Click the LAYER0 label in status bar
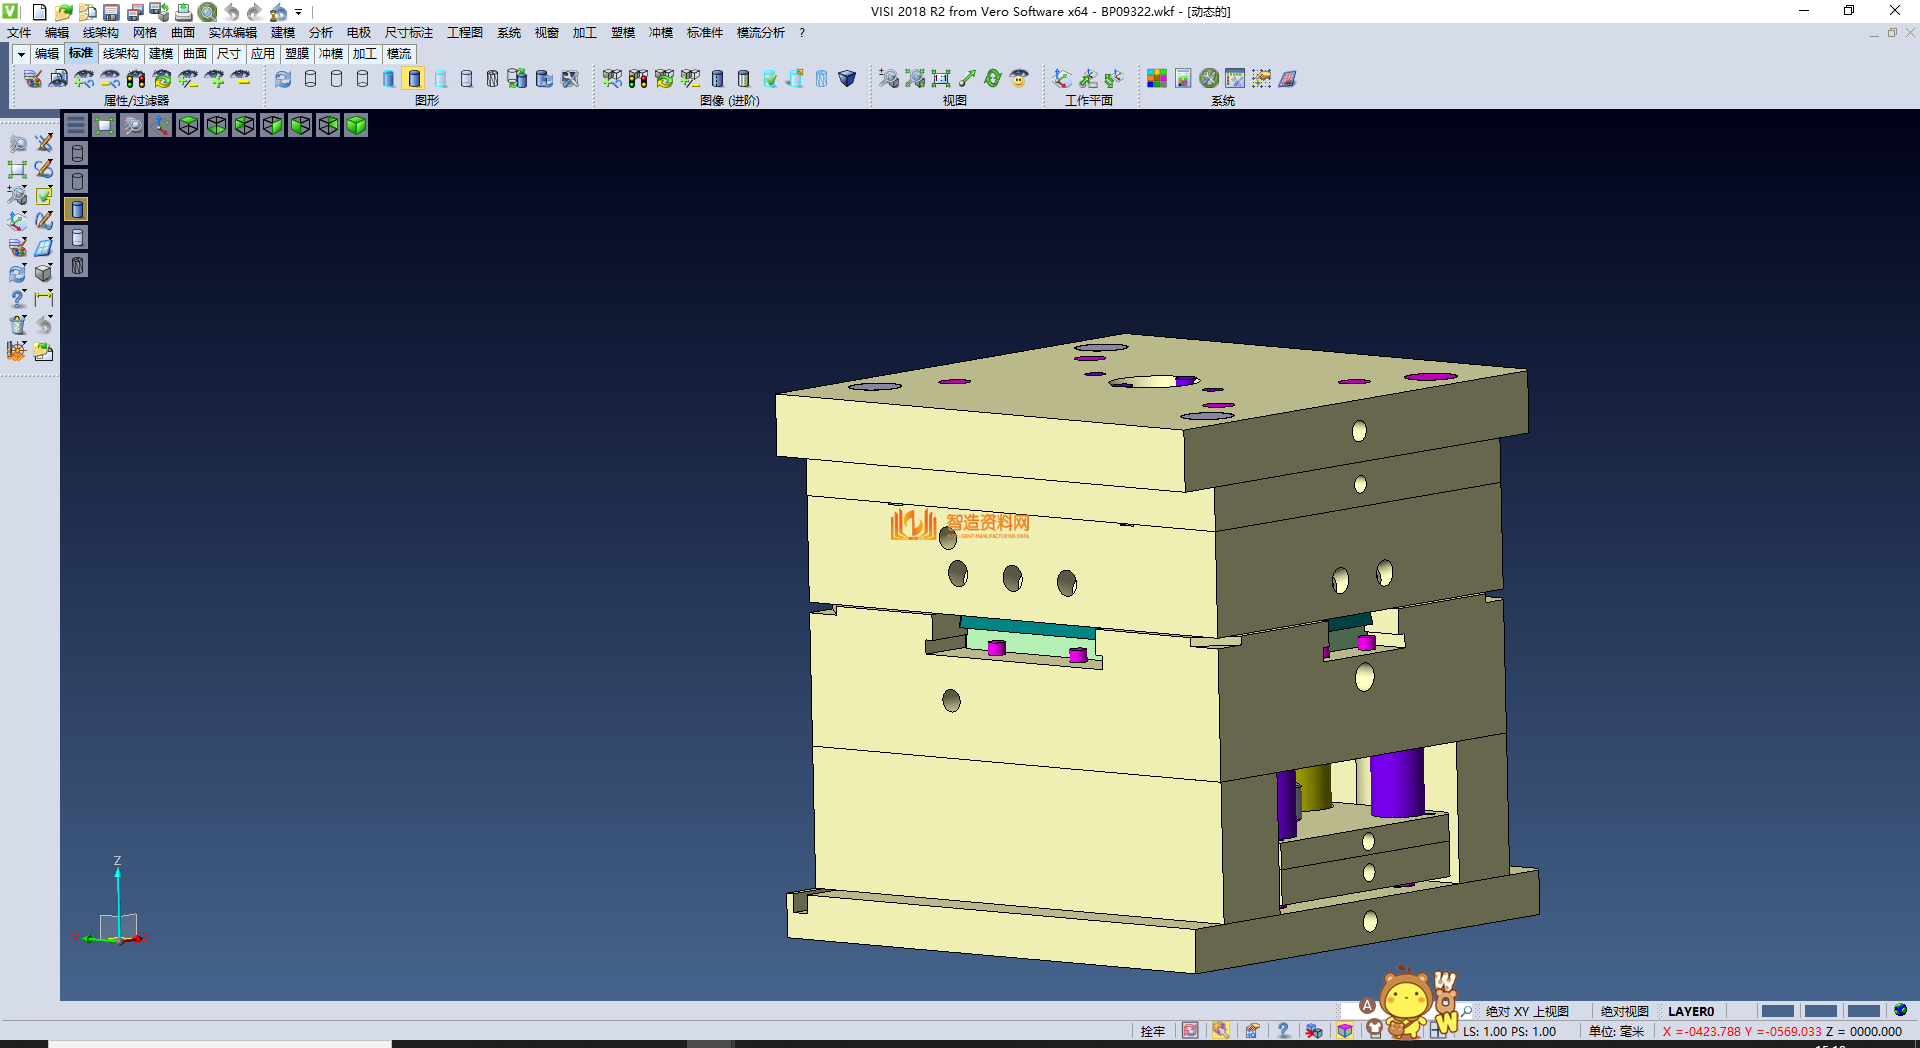This screenshot has width=1920, height=1048. 1690,1011
